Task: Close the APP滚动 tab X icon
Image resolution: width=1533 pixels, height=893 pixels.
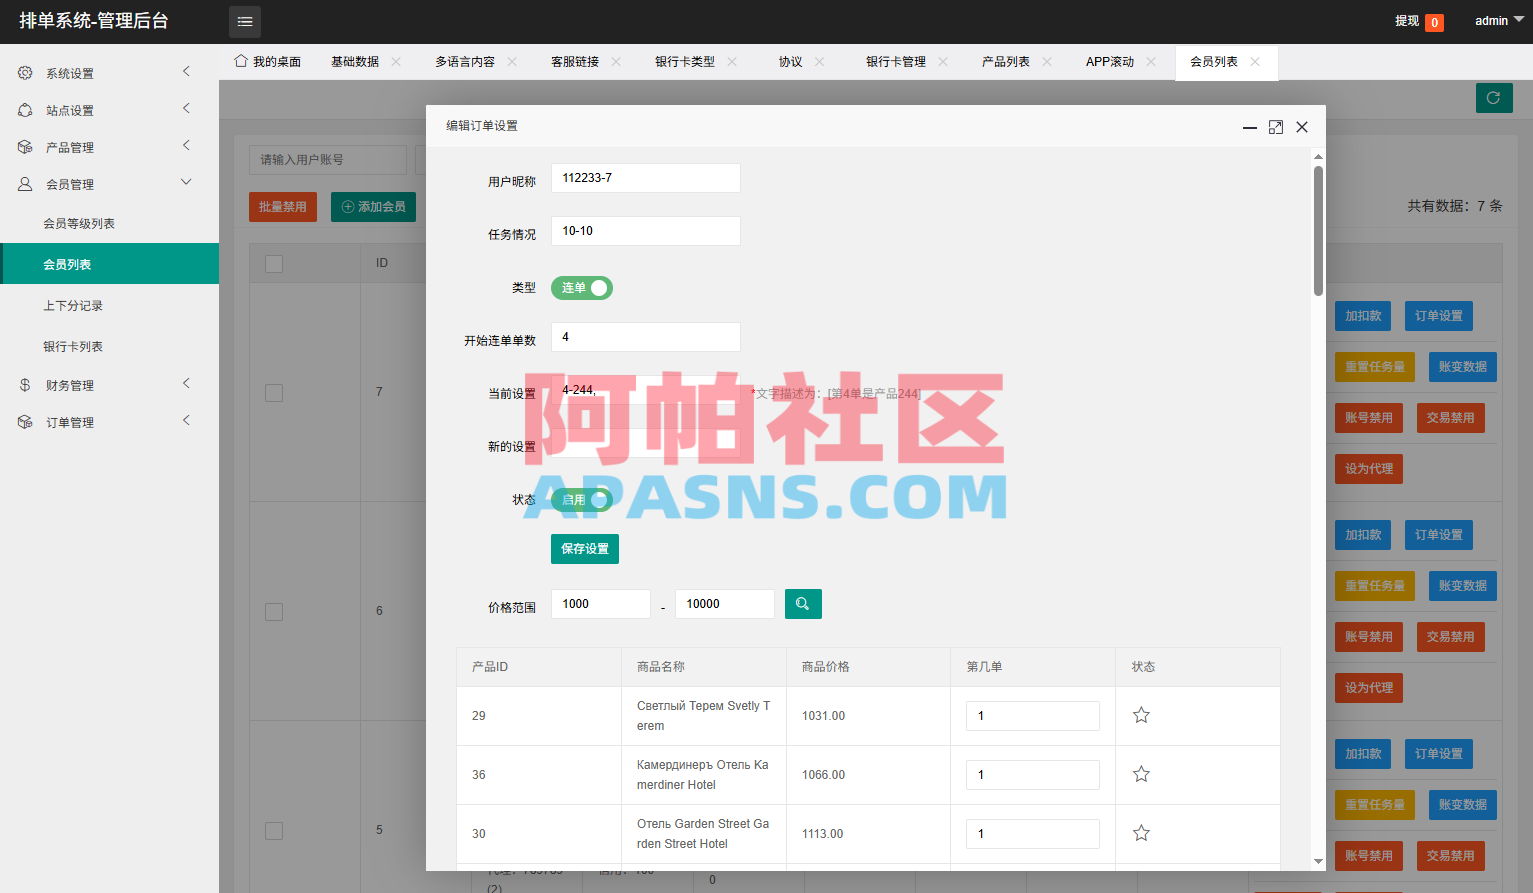Action: [x=1151, y=61]
